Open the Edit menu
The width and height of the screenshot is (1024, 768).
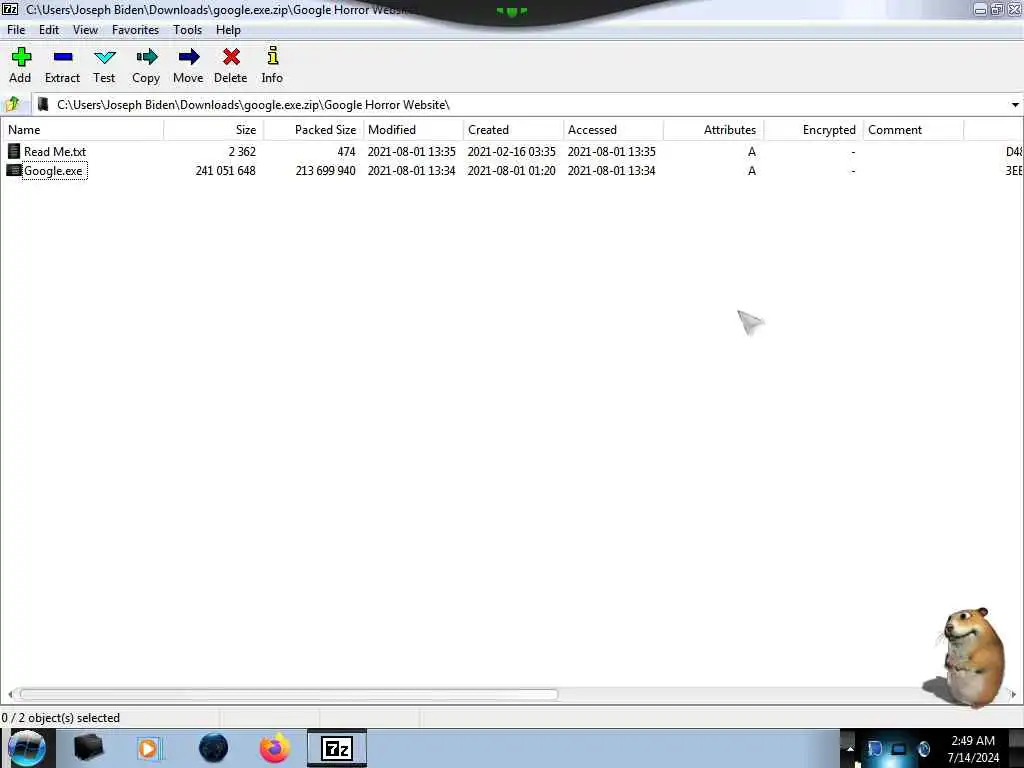tap(49, 30)
